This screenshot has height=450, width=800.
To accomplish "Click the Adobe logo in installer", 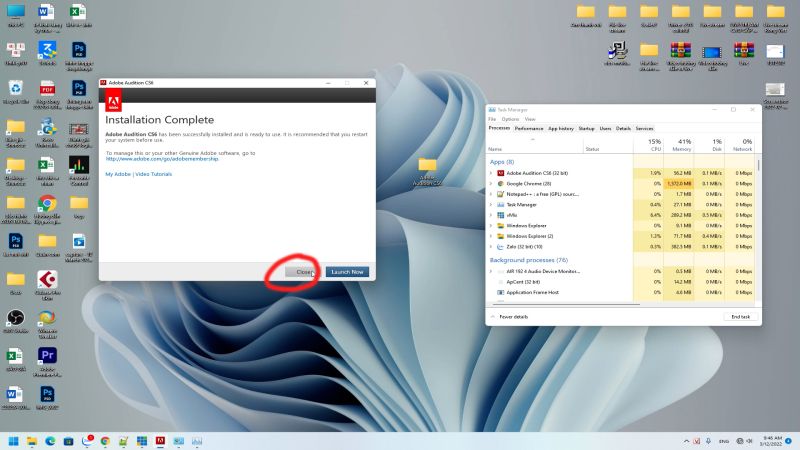I will pos(113,100).
